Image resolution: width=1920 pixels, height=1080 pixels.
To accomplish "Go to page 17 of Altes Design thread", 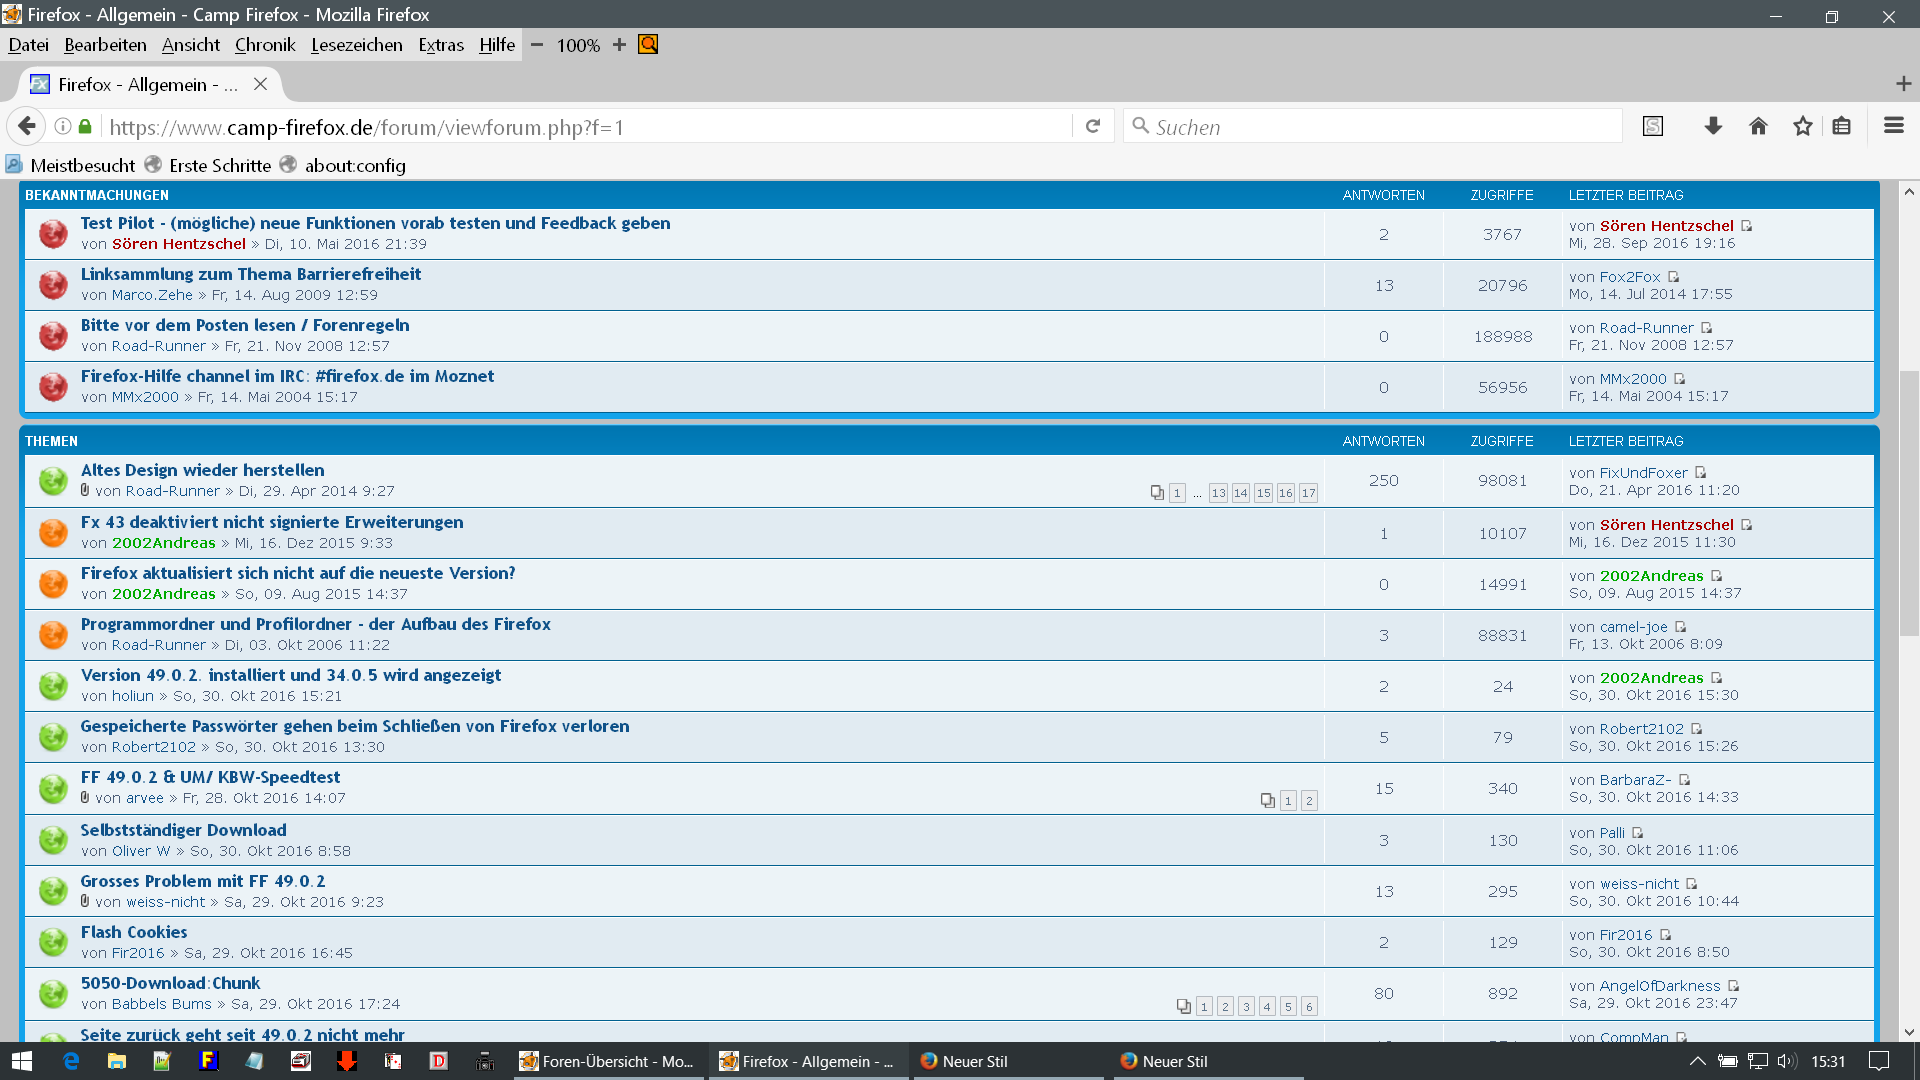I will (1308, 493).
